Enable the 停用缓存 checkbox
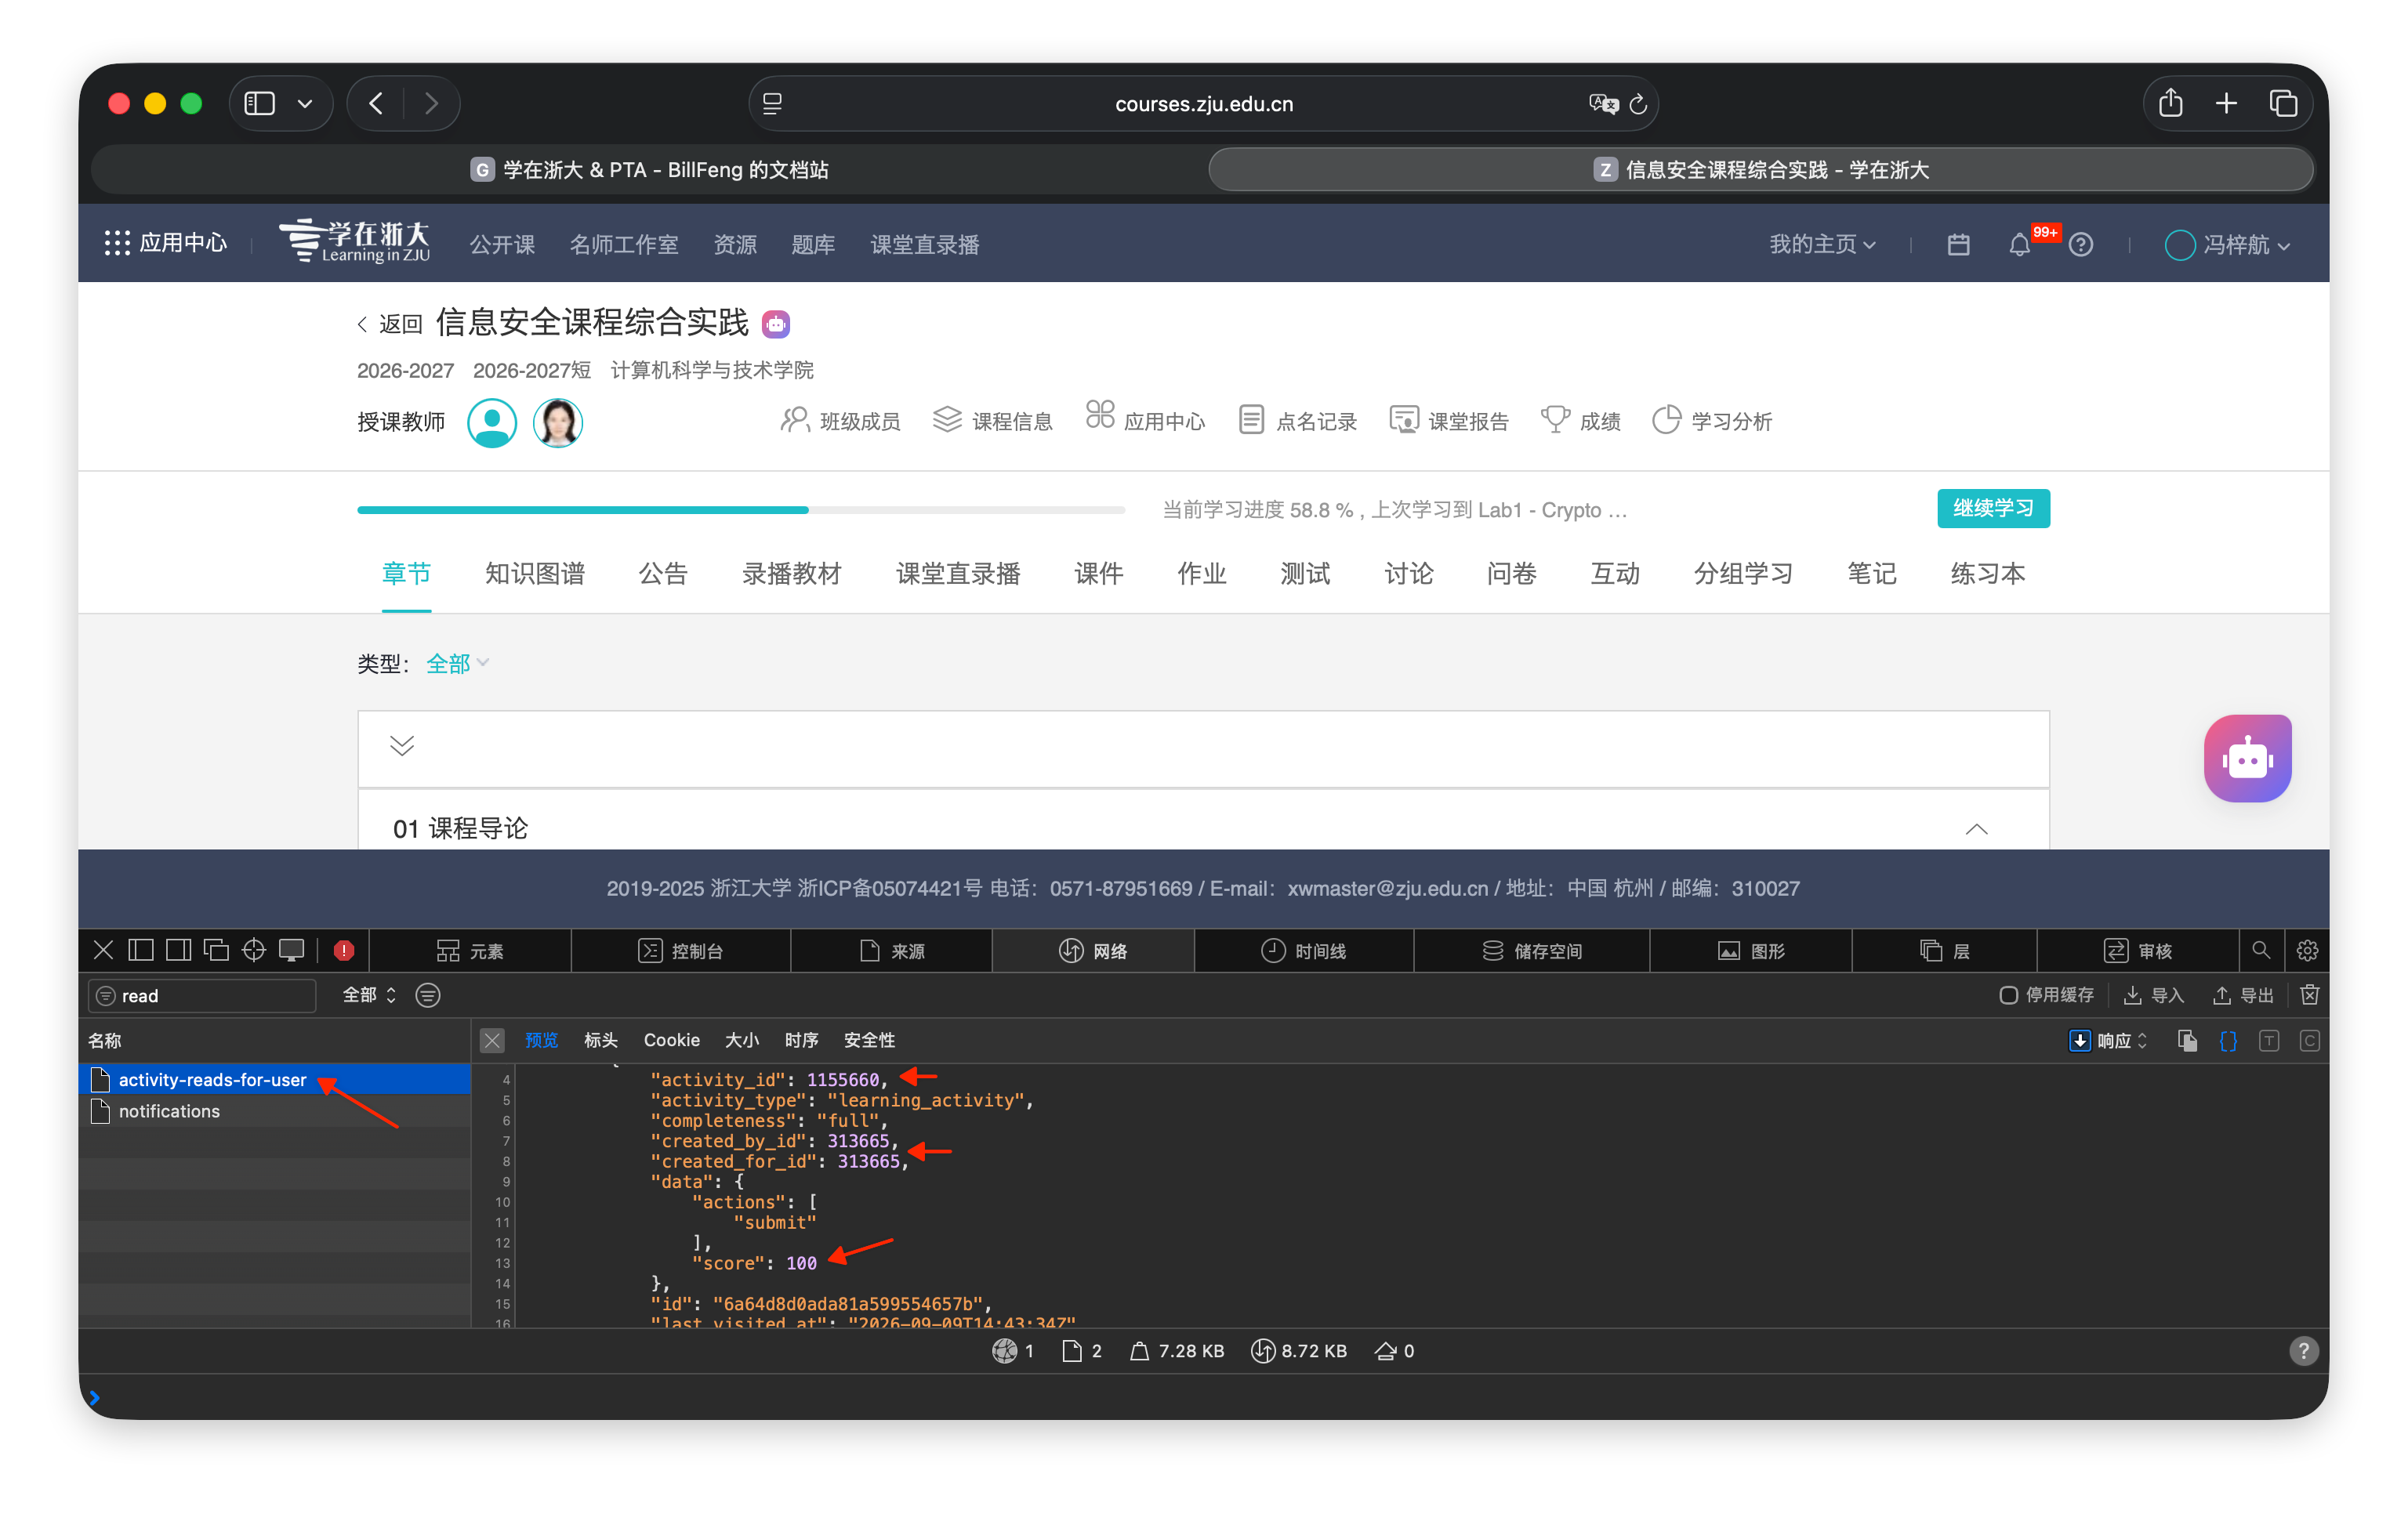 [2007, 995]
